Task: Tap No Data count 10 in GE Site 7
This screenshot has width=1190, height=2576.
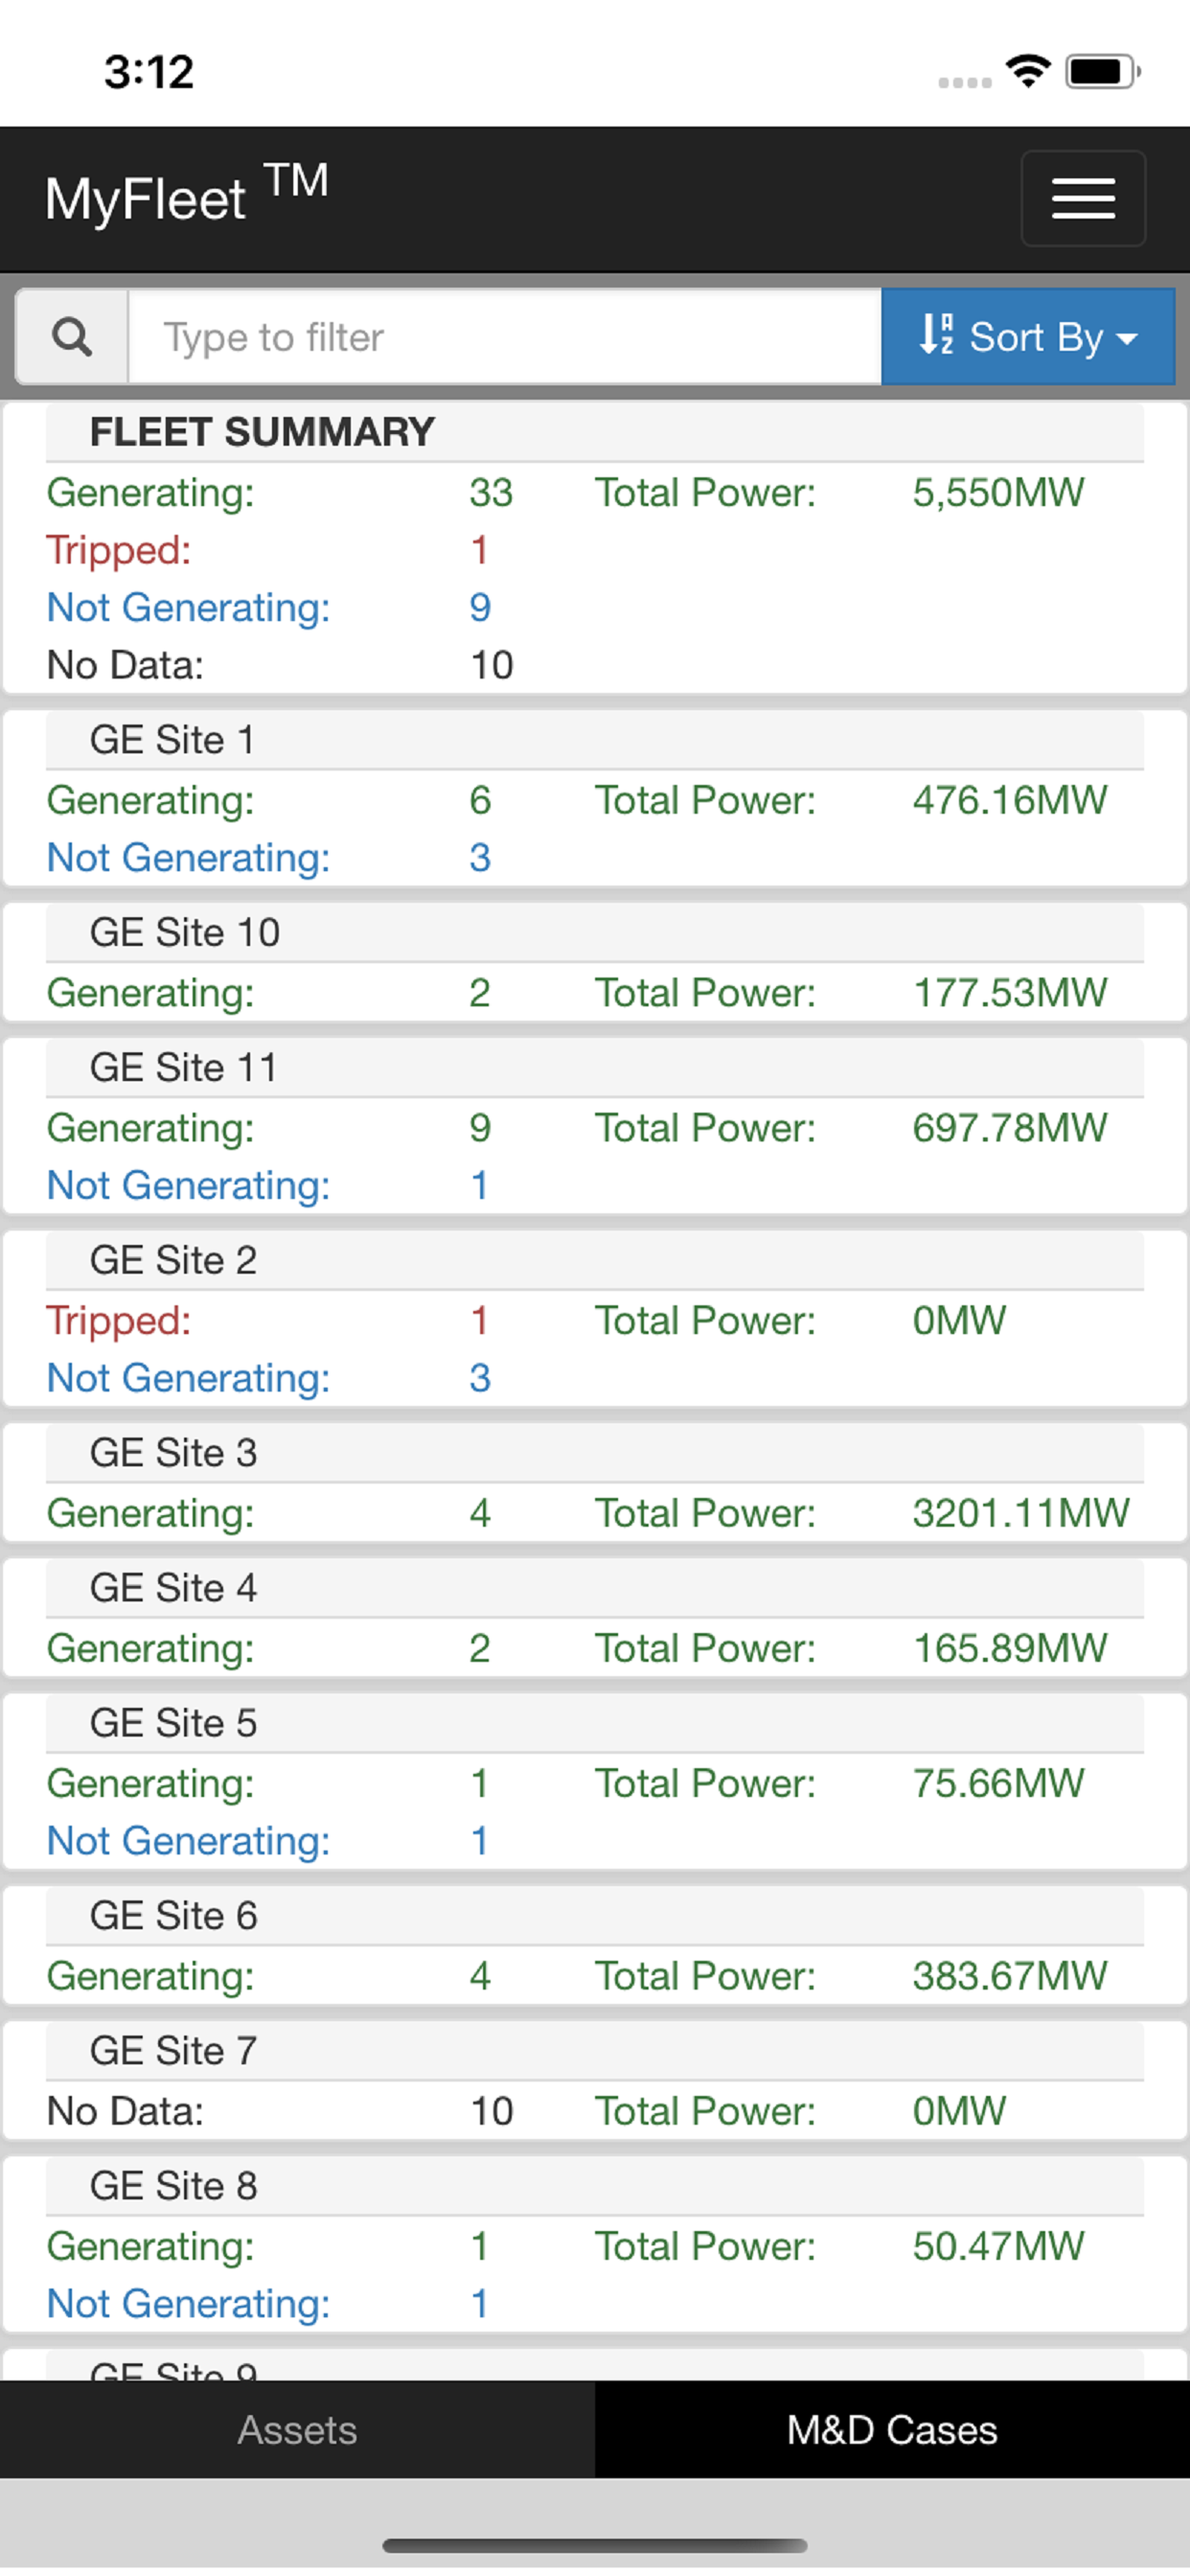Action: point(491,2110)
